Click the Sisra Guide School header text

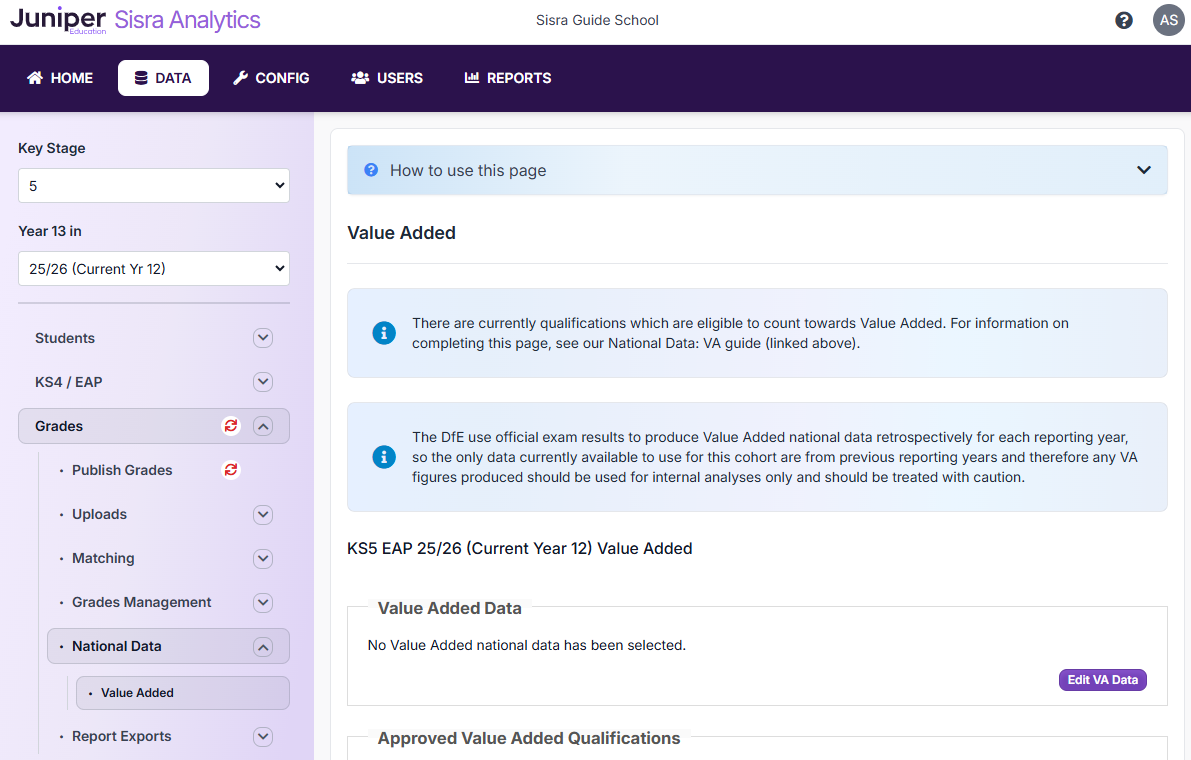pos(597,20)
